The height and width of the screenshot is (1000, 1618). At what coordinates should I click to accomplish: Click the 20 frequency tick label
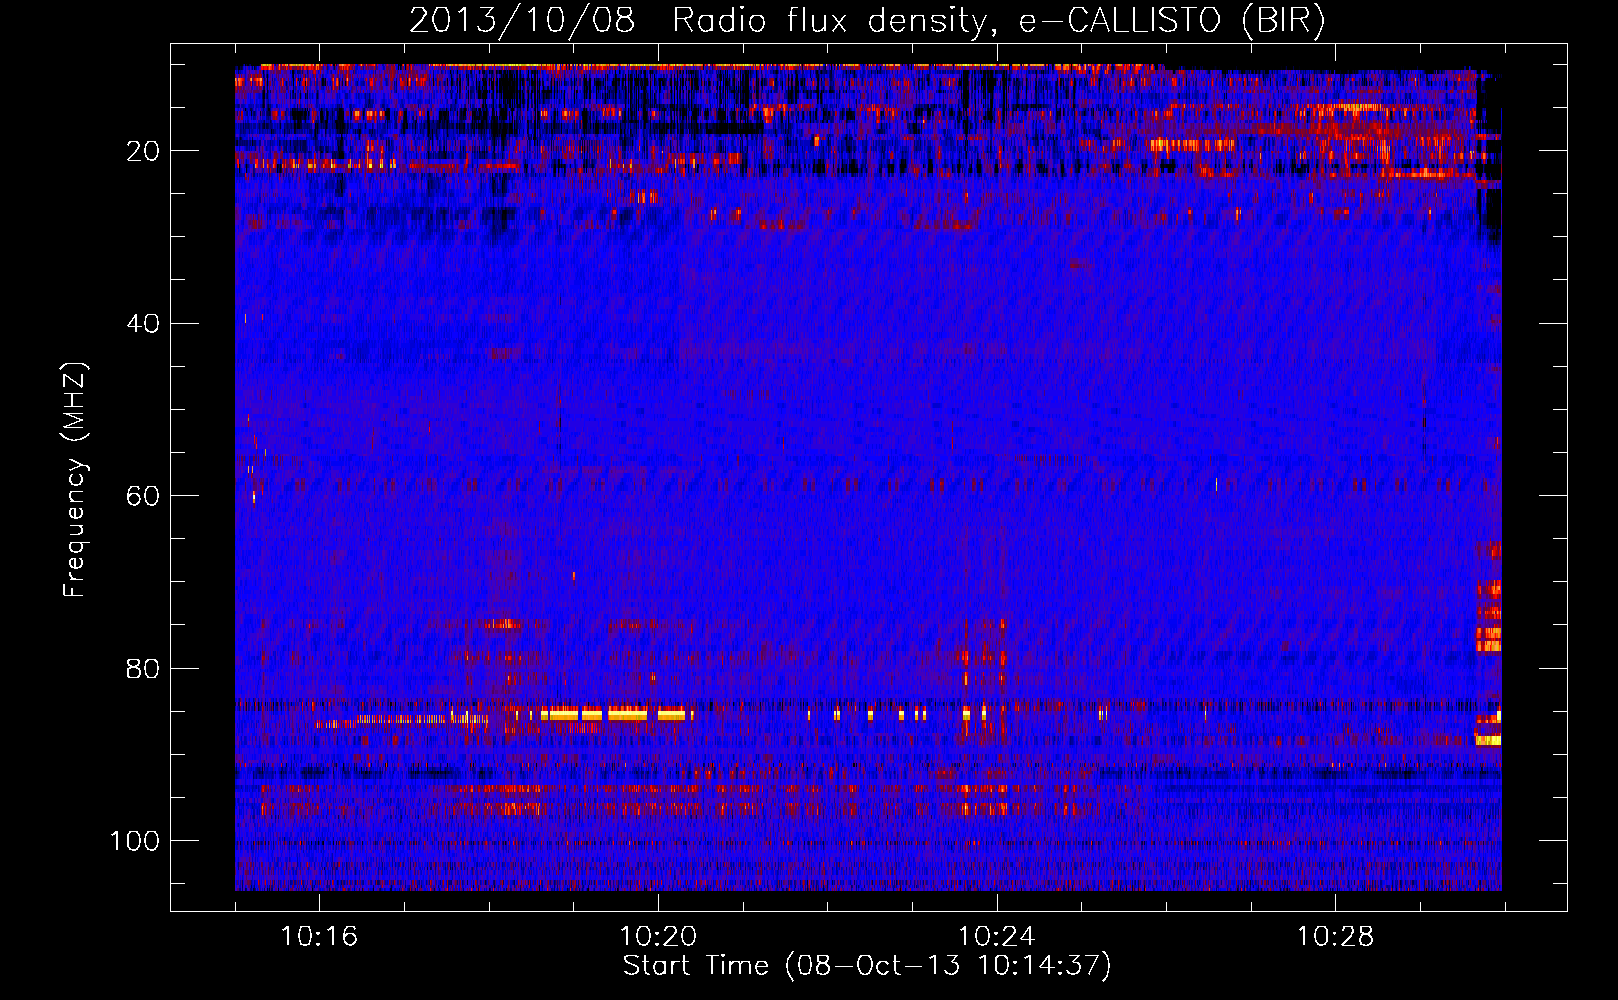[x=144, y=151]
